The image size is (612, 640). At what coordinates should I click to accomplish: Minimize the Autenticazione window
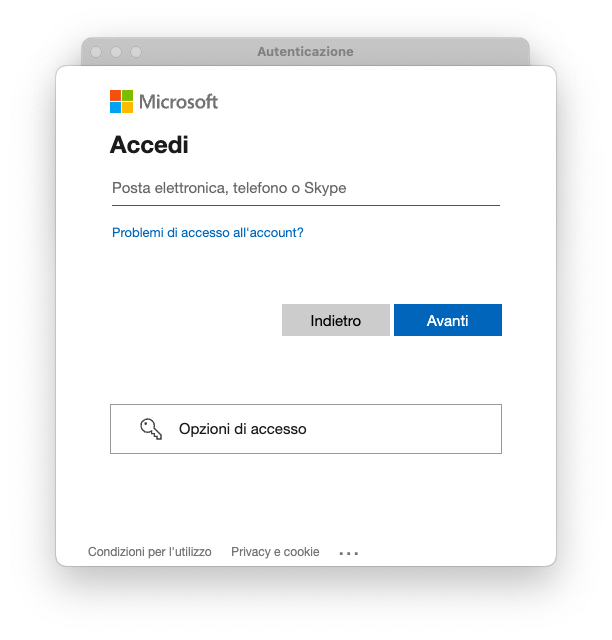[x=116, y=52]
